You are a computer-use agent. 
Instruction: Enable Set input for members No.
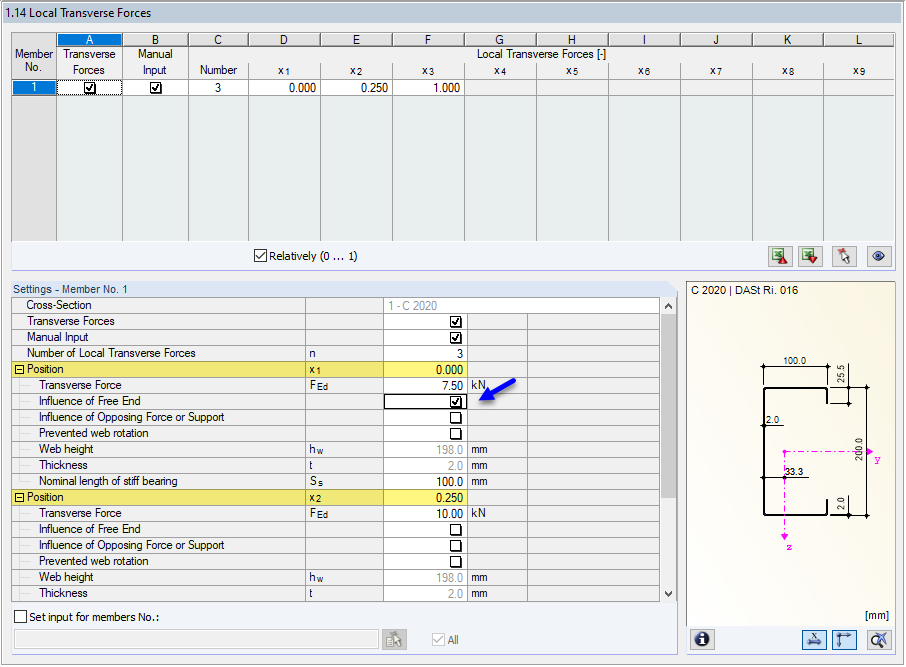click(18, 616)
